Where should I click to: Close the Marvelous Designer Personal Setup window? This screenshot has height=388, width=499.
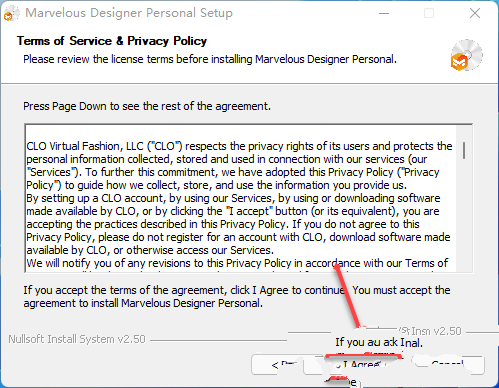click(x=475, y=14)
